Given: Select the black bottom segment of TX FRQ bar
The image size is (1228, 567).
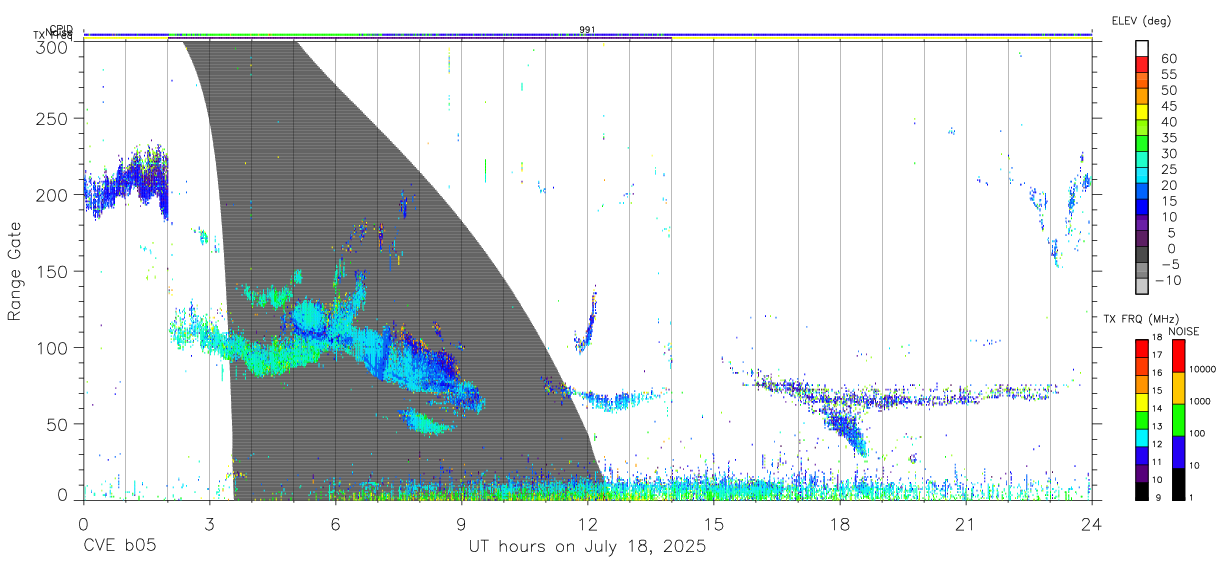Looking at the screenshot, I should [x=1142, y=490].
